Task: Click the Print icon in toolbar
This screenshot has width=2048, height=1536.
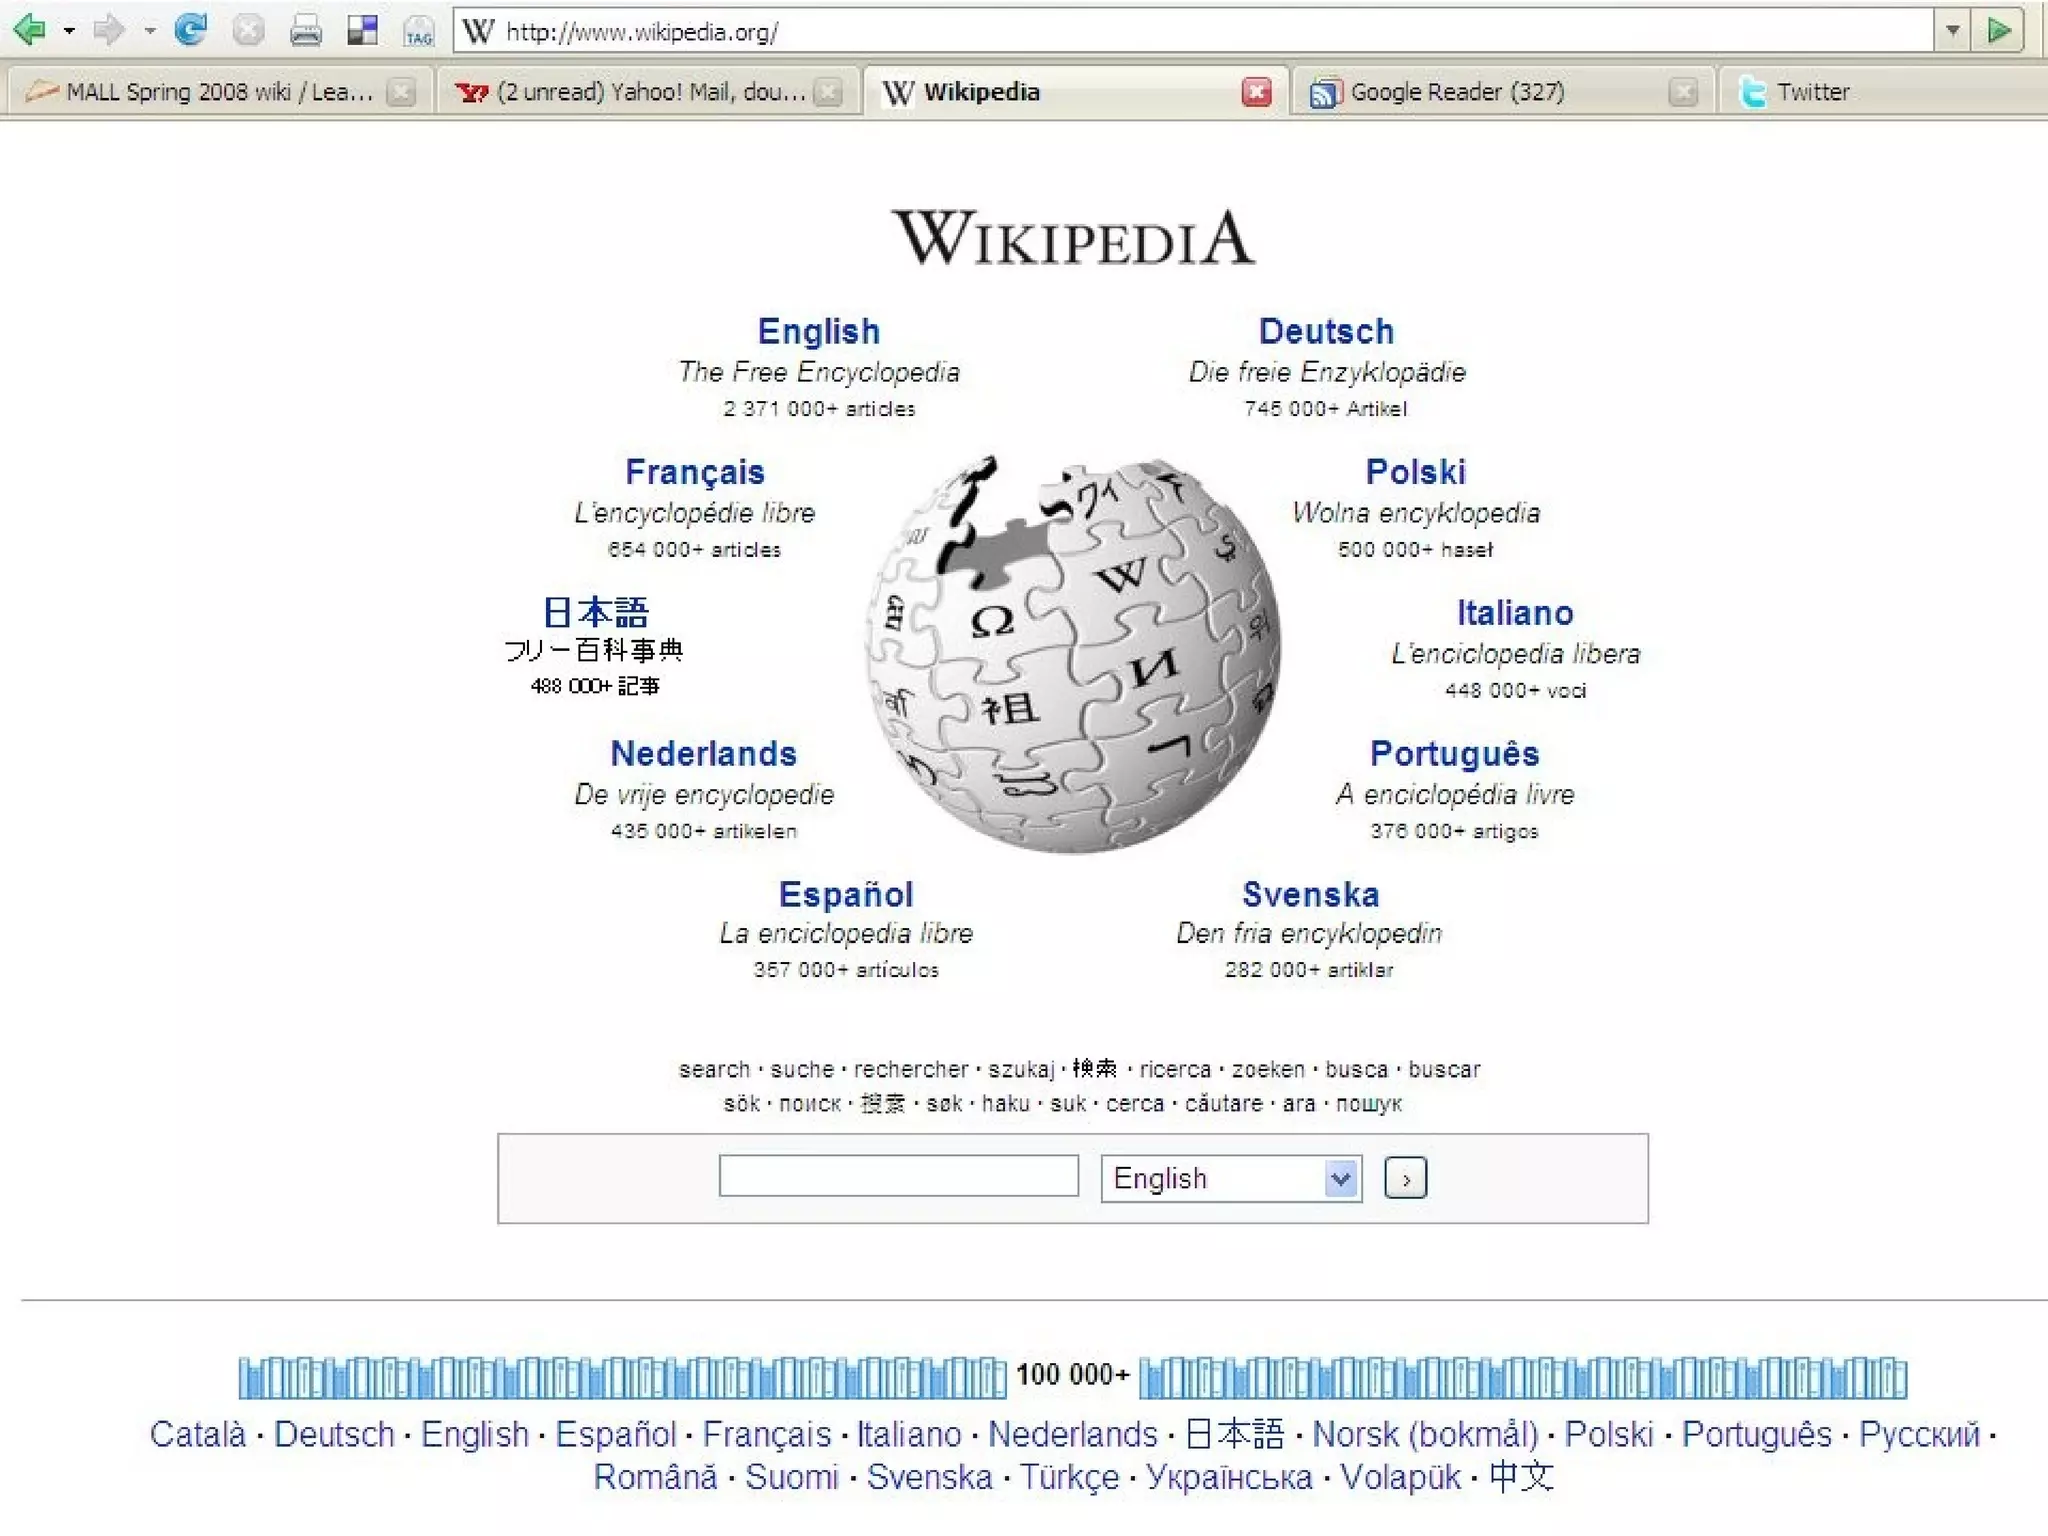Action: pos(305,32)
